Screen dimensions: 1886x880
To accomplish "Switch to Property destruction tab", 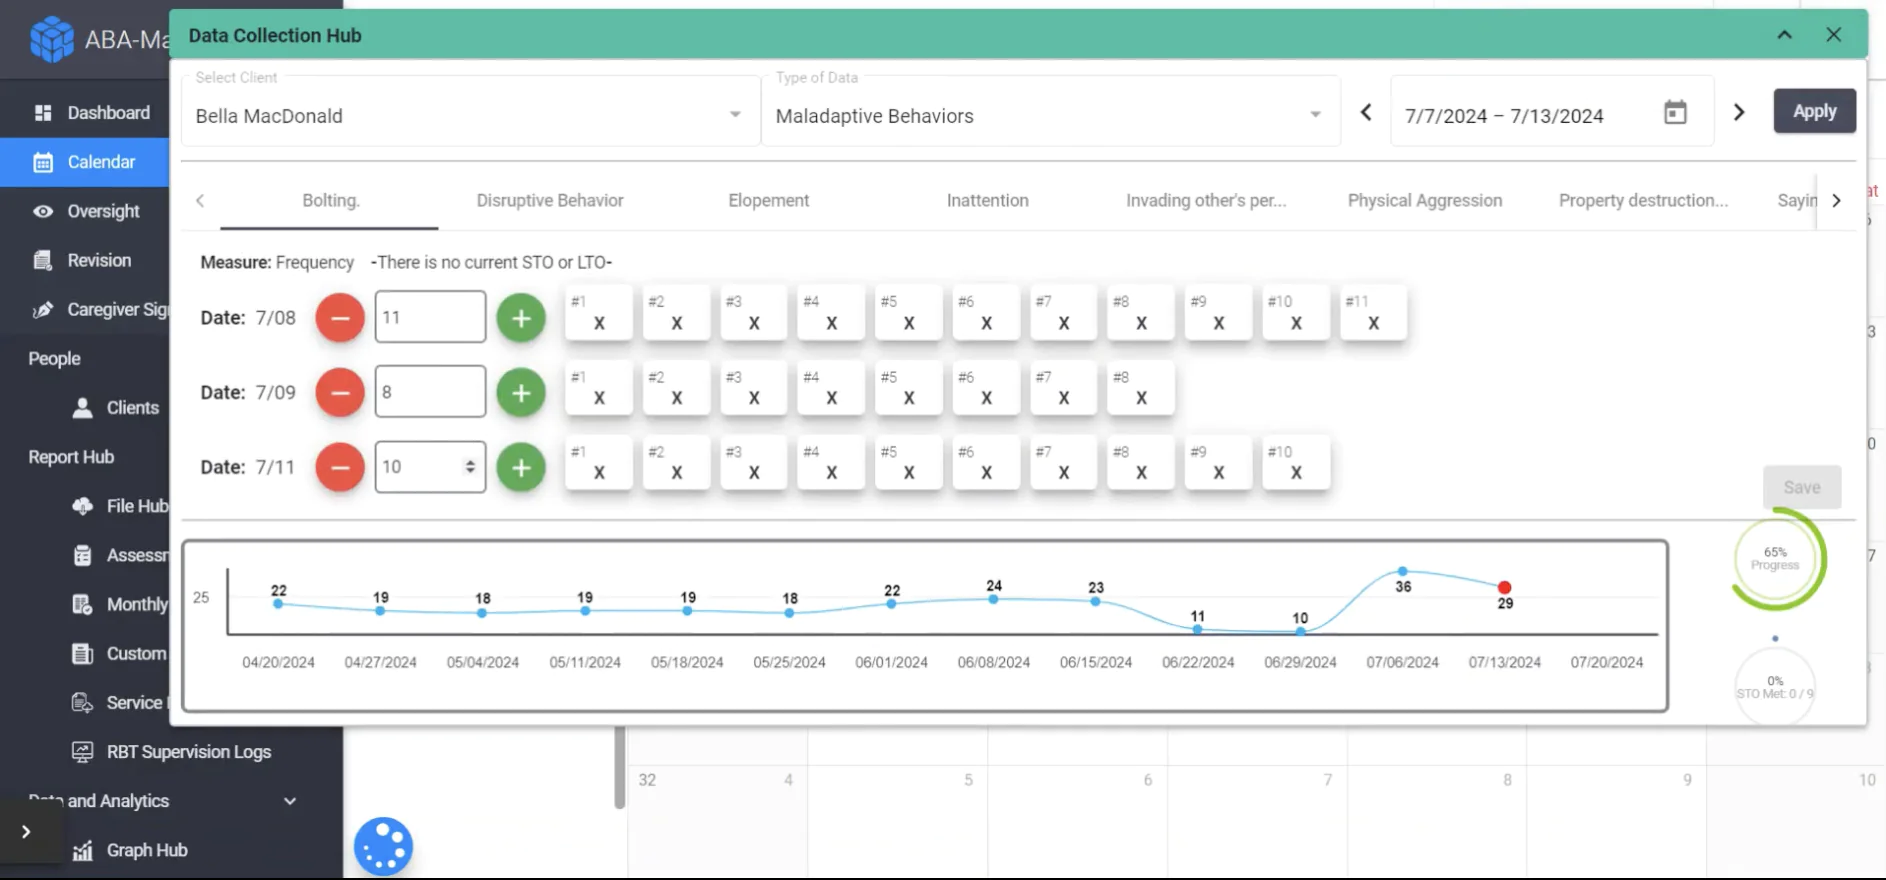I will [x=1643, y=200].
